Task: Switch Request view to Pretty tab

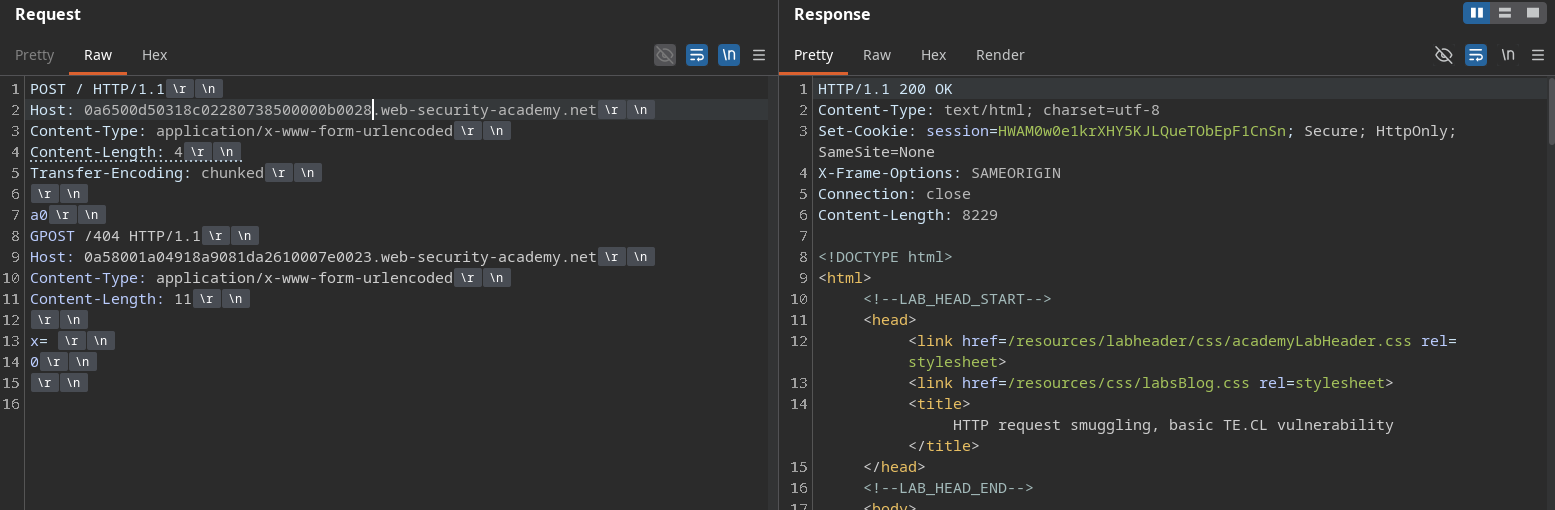Action: click(x=35, y=55)
